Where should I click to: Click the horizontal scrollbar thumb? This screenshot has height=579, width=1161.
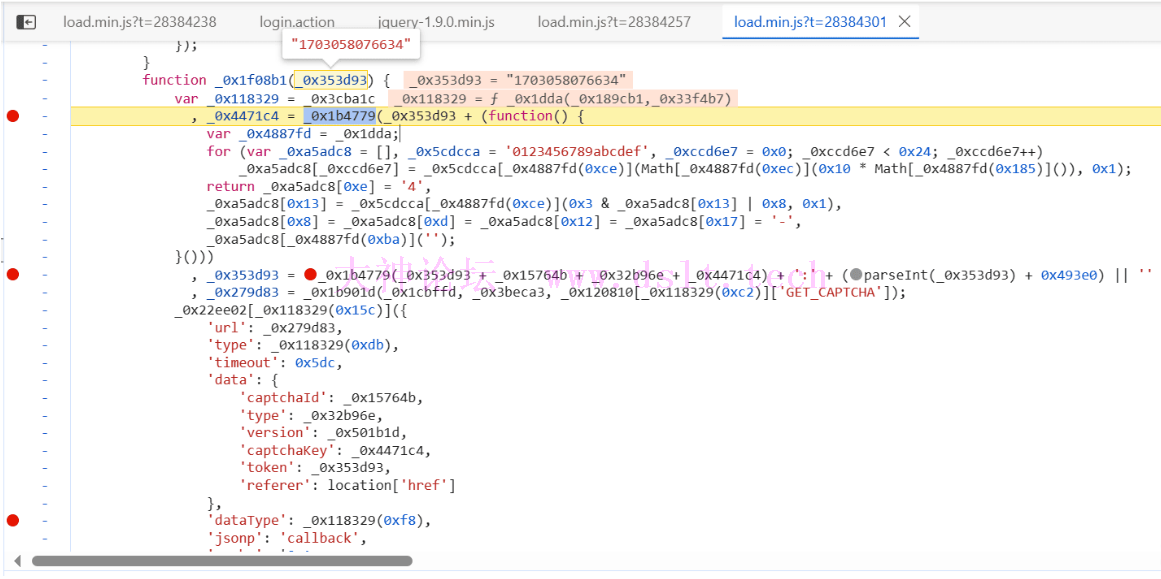click(x=222, y=561)
